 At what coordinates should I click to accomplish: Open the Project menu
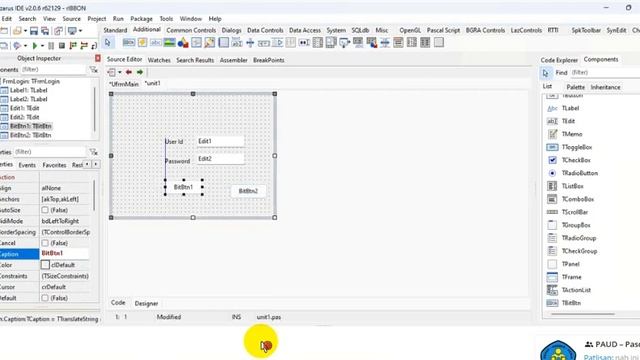pyautogui.click(x=97, y=19)
